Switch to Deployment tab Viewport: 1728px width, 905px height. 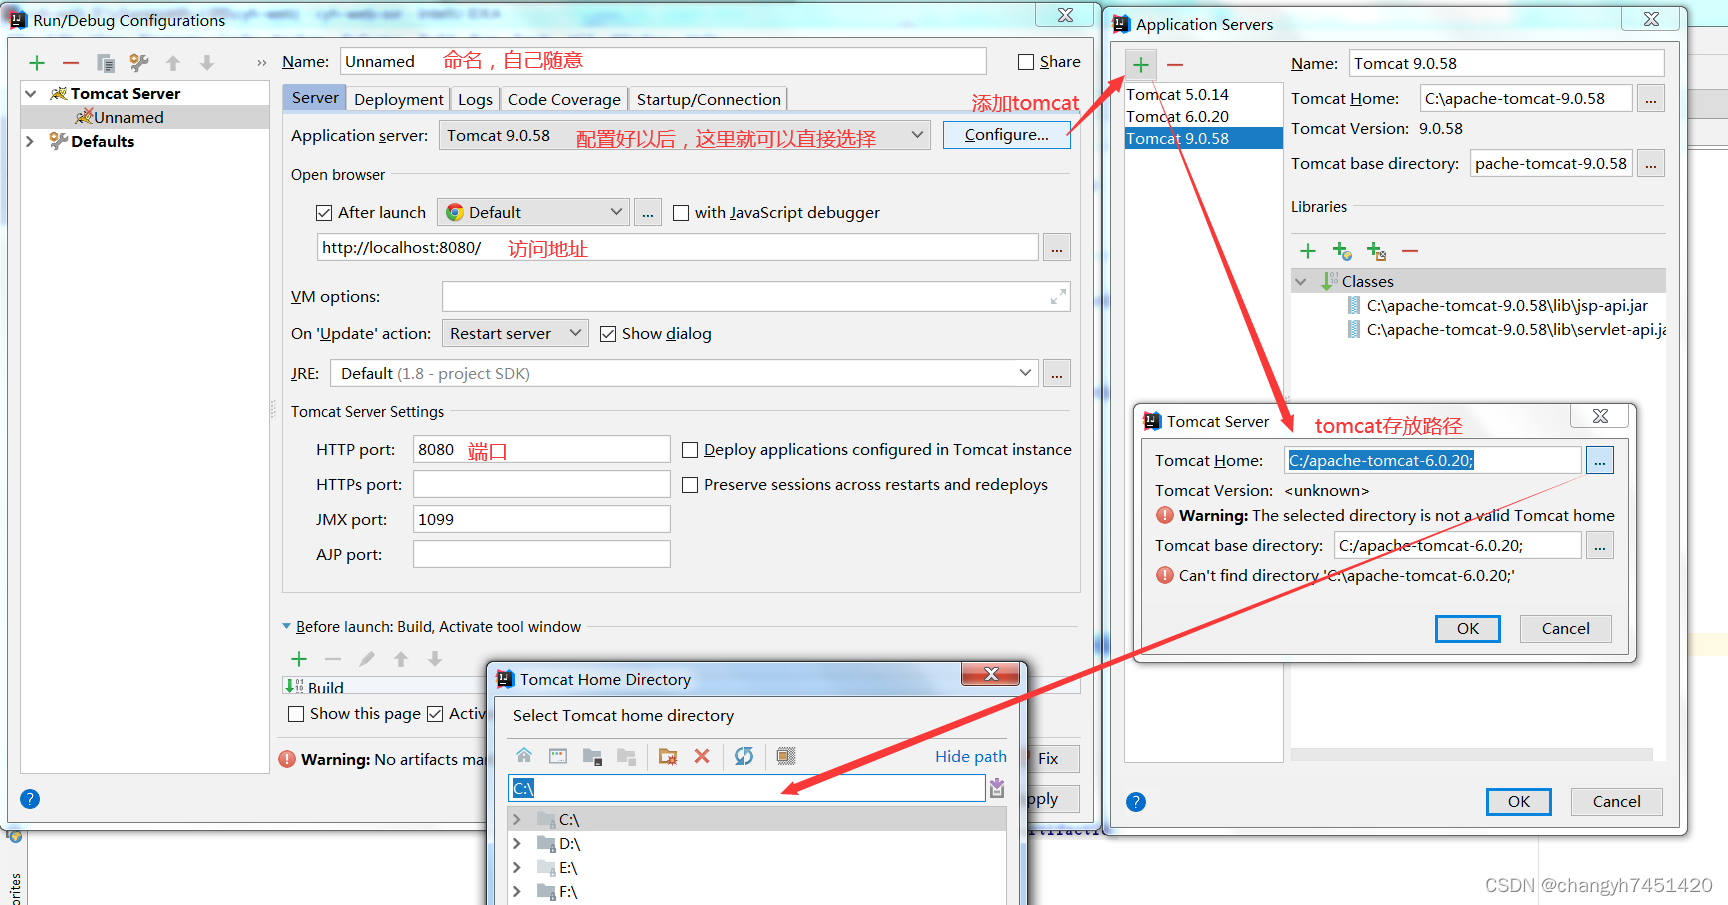tap(399, 99)
